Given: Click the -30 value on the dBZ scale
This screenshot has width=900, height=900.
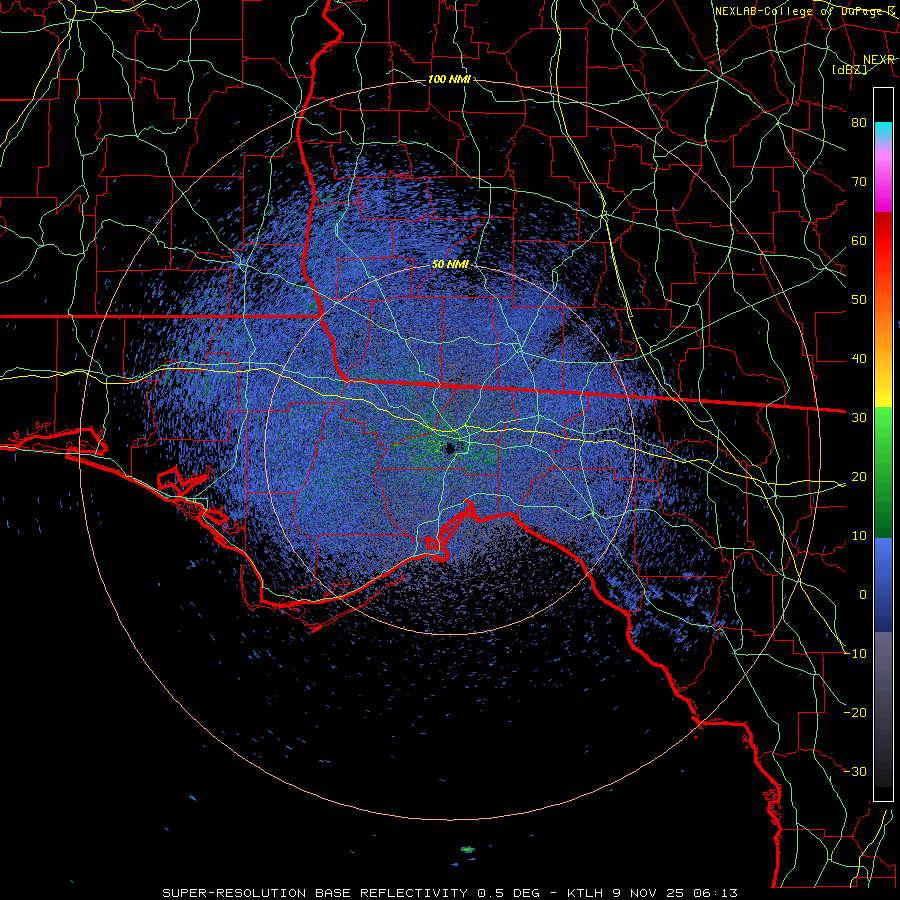Looking at the screenshot, I should (x=855, y=772).
